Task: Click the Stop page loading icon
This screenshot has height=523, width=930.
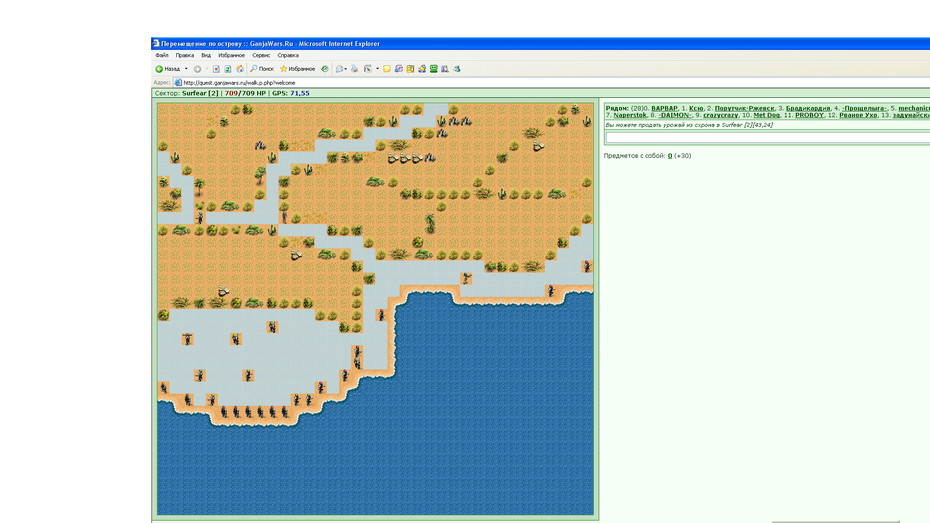Action: click(x=216, y=69)
